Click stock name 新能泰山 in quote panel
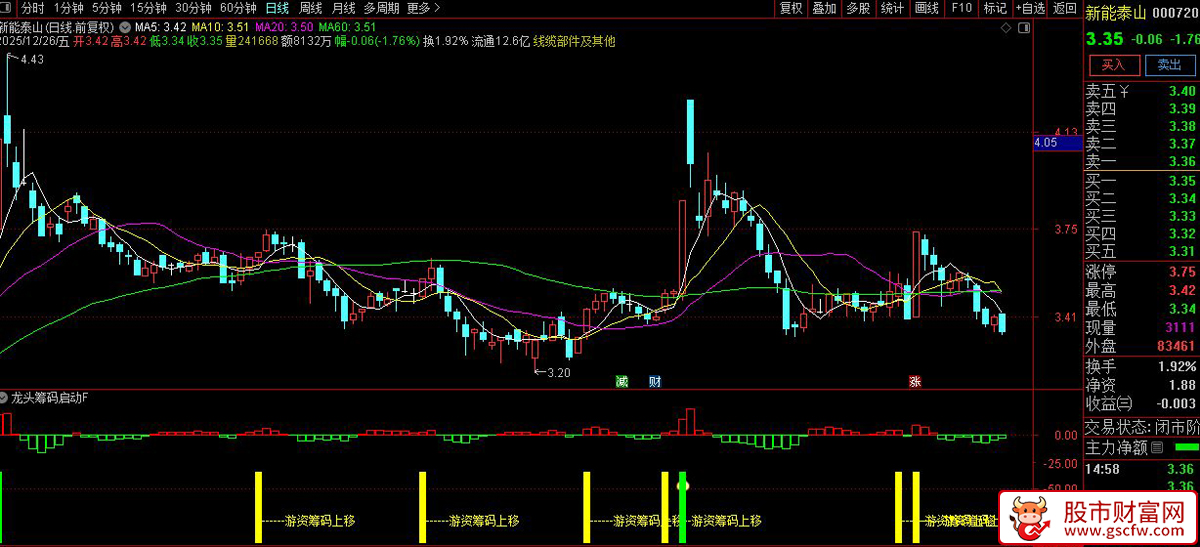This screenshot has height=547, width=1200. [1117, 12]
